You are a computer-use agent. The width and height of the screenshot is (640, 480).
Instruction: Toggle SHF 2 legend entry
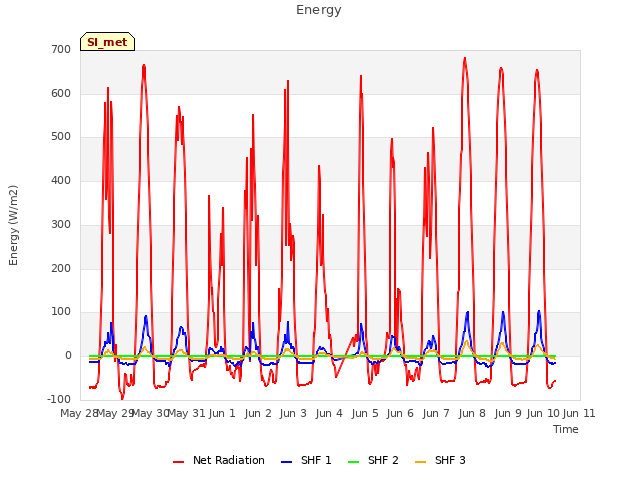point(373,460)
